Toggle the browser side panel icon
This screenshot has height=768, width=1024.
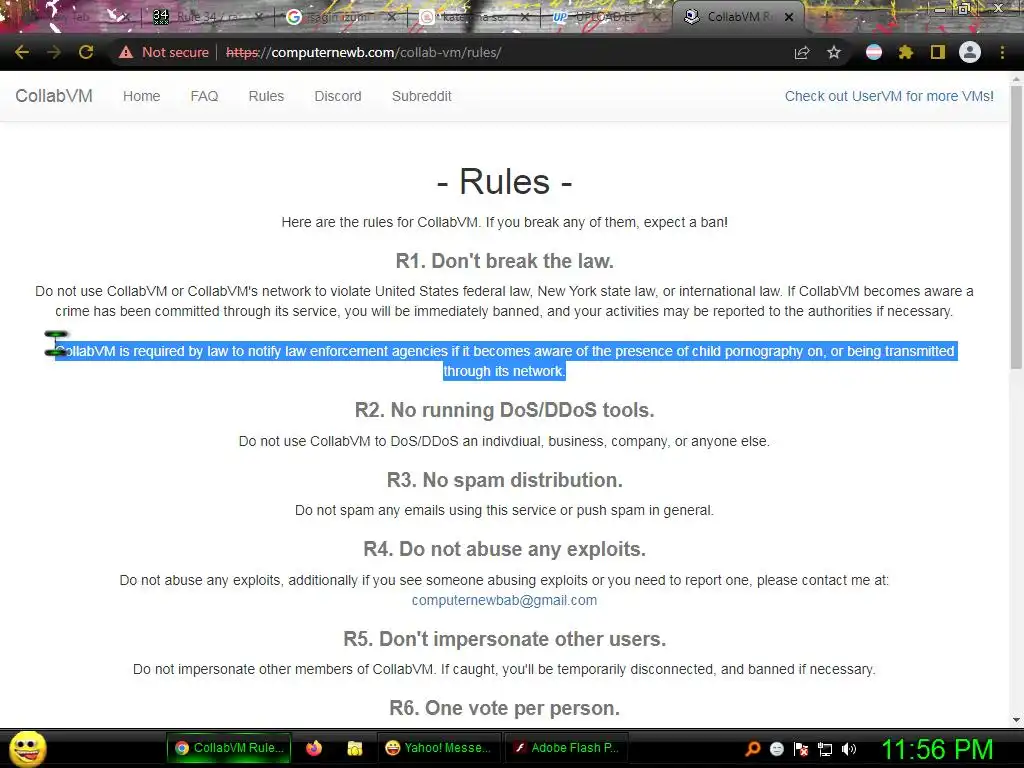tap(938, 52)
